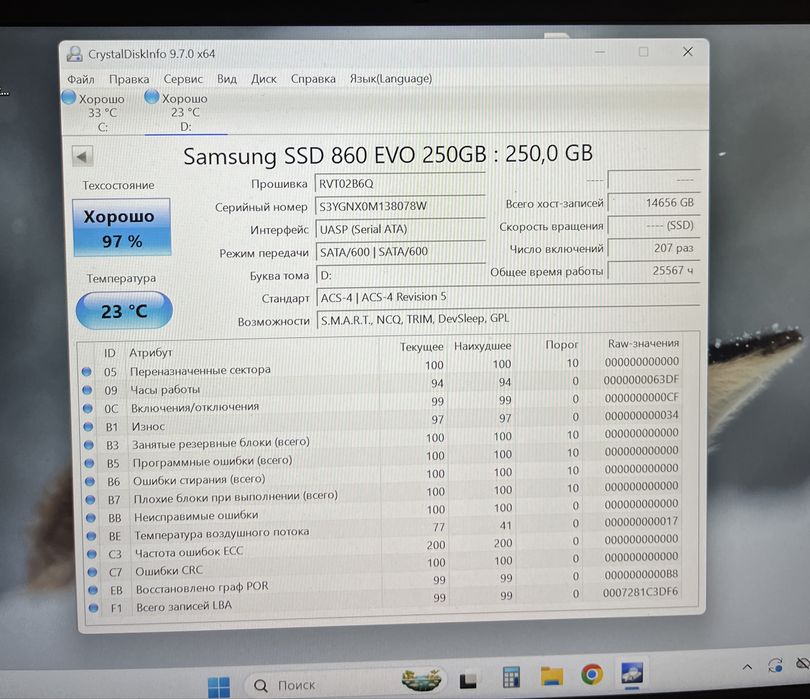Open Google Chrome from the taskbar
810x699 pixels.
592,675
